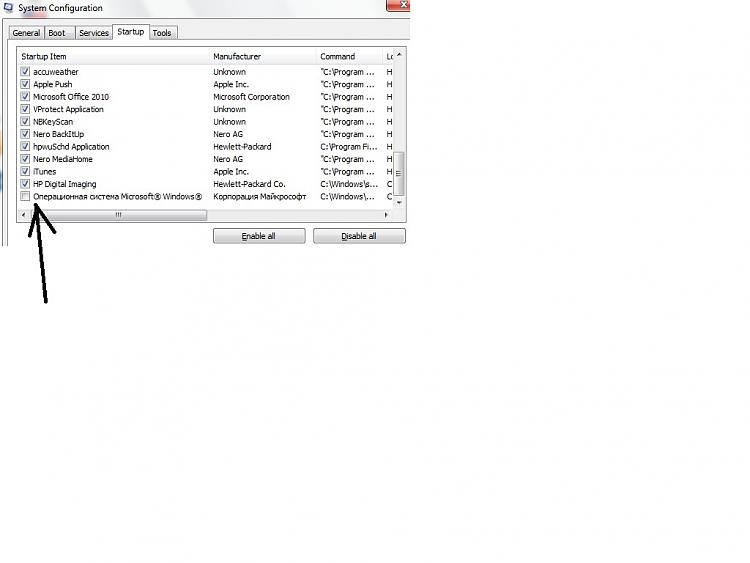Close the System Configuration window
This screenshot has width=750, height=563.
pos(398,5)
